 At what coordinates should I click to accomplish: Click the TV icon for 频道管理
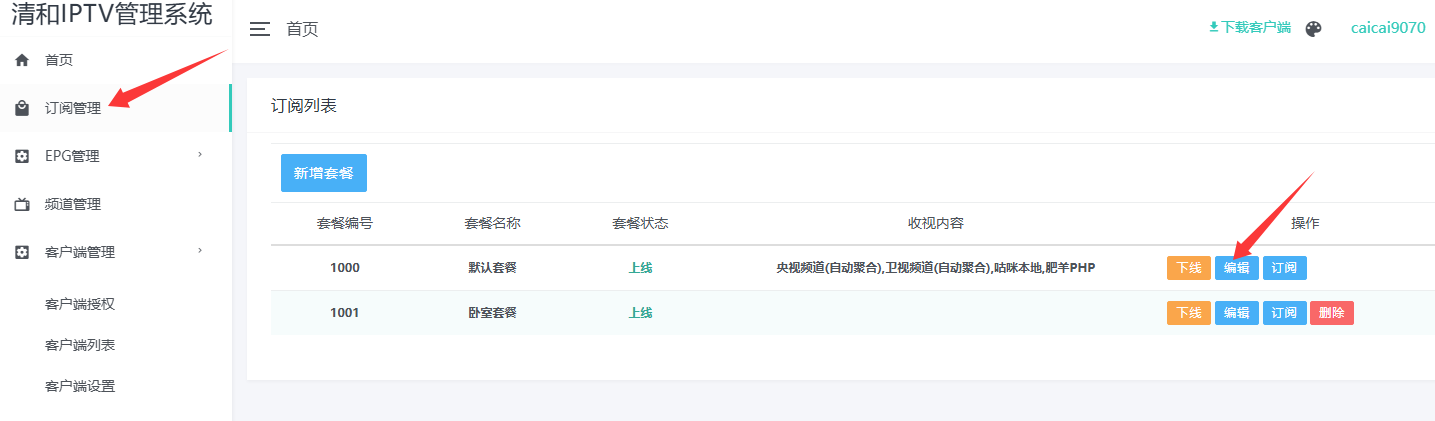pyautogui.click(x=22, y=204)
